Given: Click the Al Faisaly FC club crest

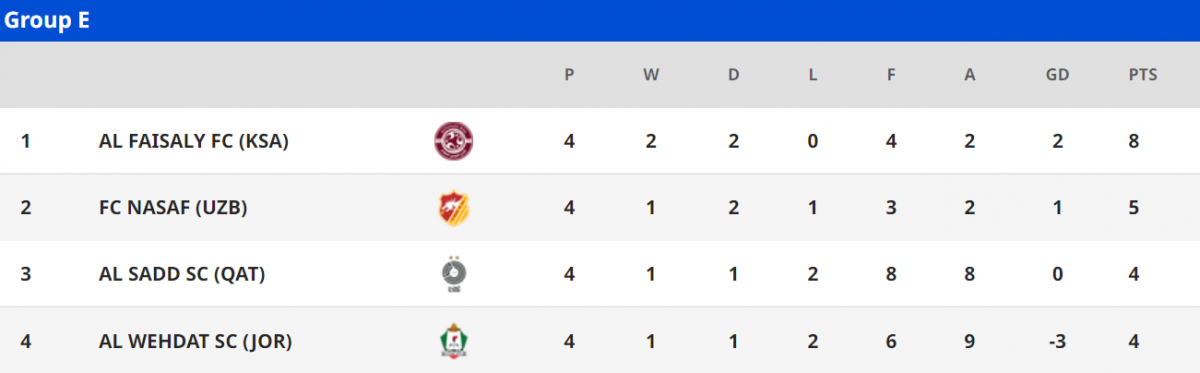Looking at the screenshot, I should 454,141.
